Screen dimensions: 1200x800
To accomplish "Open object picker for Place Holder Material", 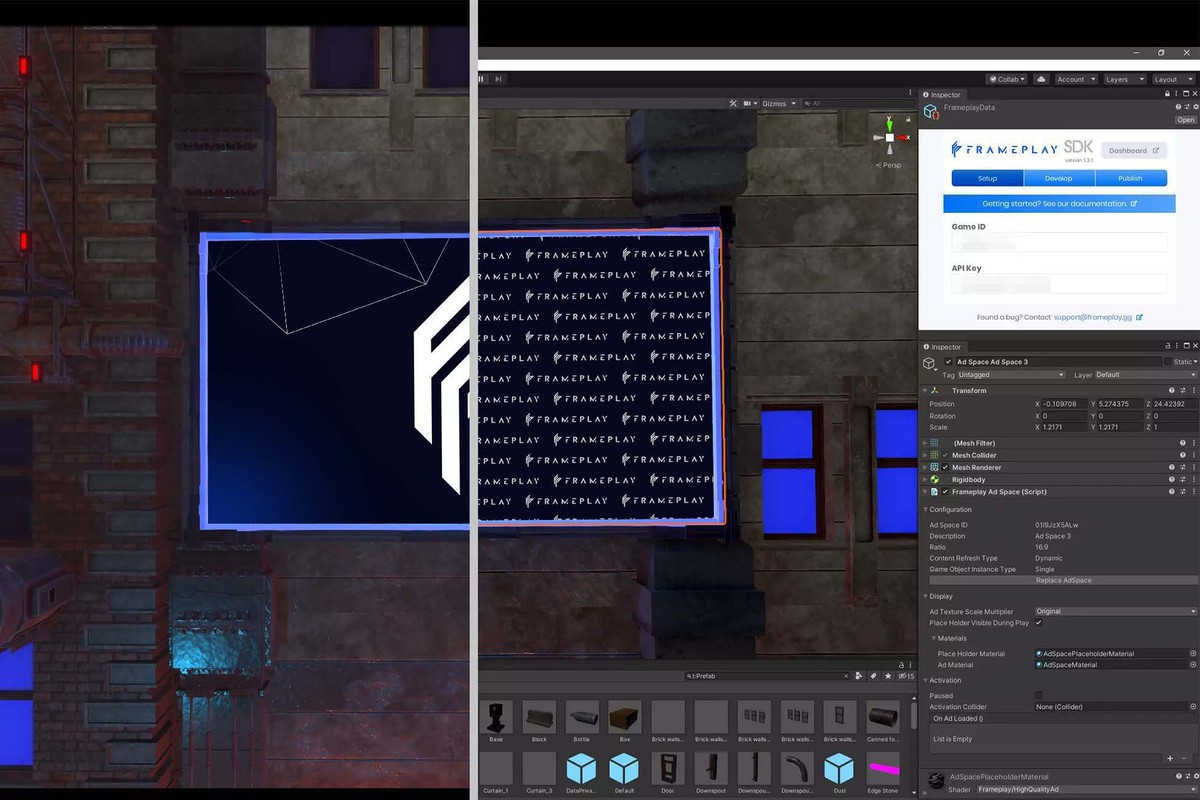I will 1193,653.
